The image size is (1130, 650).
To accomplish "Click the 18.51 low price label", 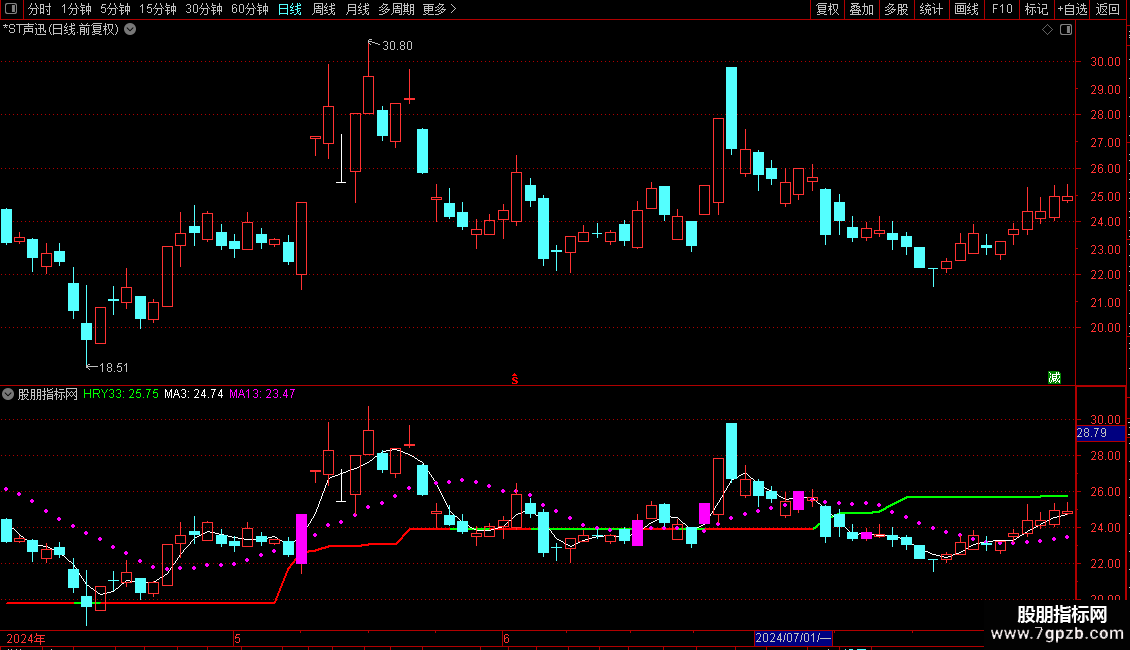I will [113, 368].
